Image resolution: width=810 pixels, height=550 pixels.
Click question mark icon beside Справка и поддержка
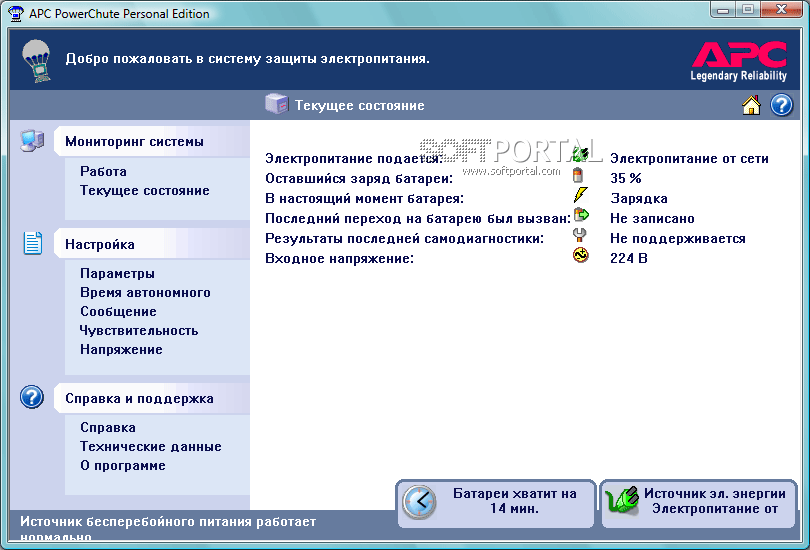coord(32,397)
